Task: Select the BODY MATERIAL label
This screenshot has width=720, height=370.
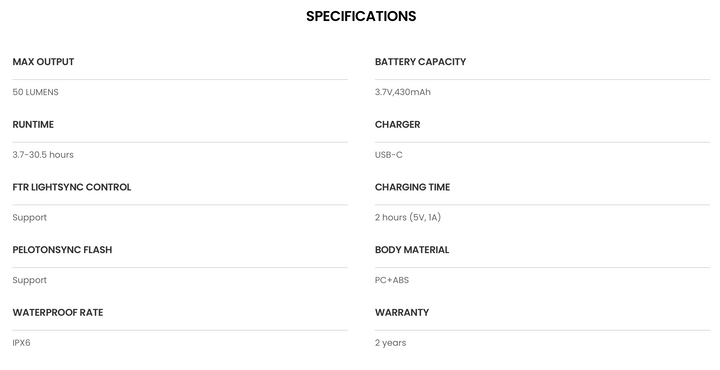Action: click(412, 250)
